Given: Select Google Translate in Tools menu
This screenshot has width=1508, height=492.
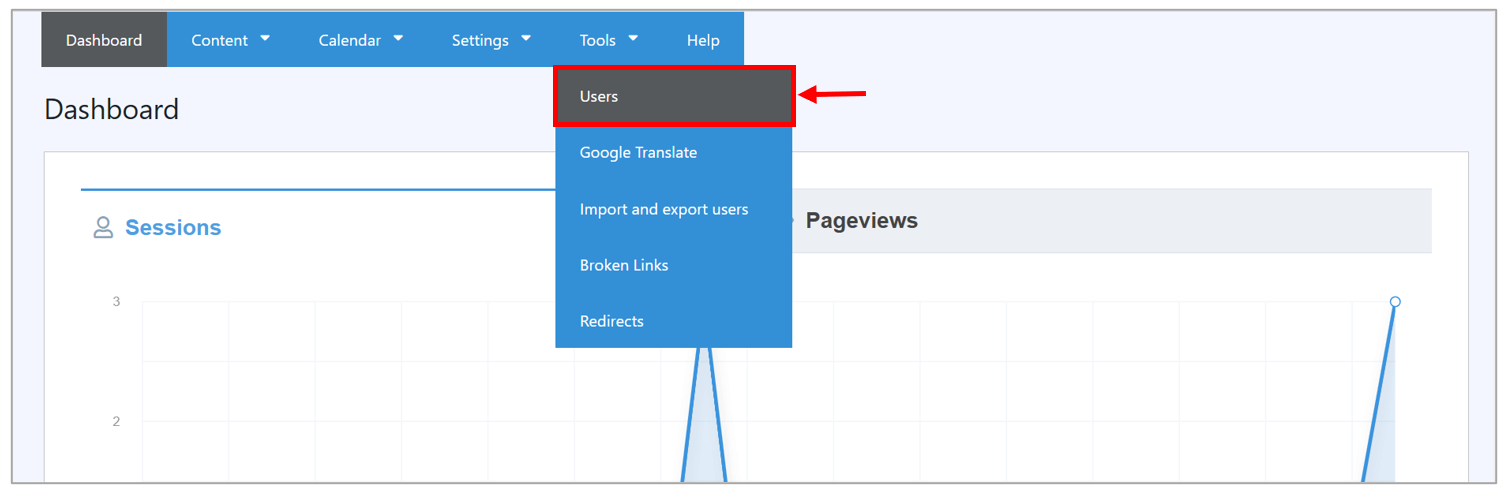Looking at the screenshot, I should 638,153.
